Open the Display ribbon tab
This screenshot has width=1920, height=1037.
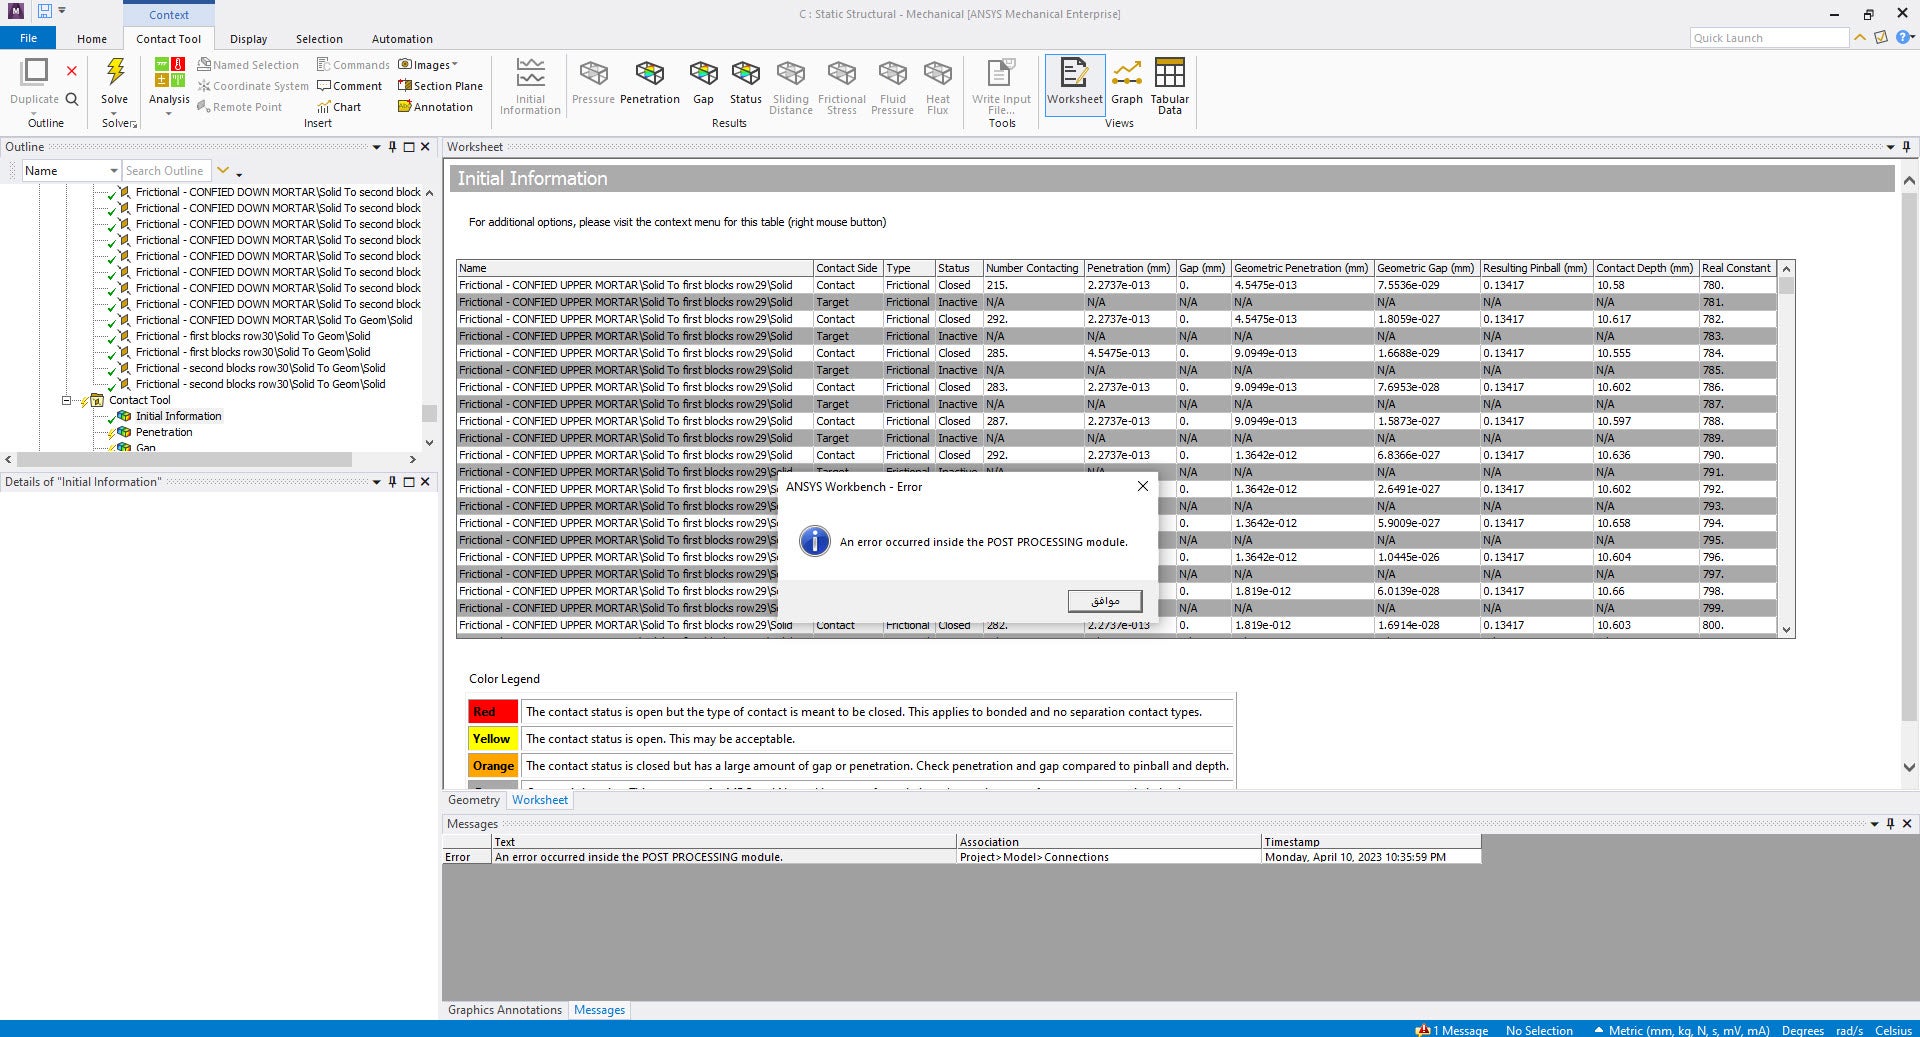(x=248, y=39)
